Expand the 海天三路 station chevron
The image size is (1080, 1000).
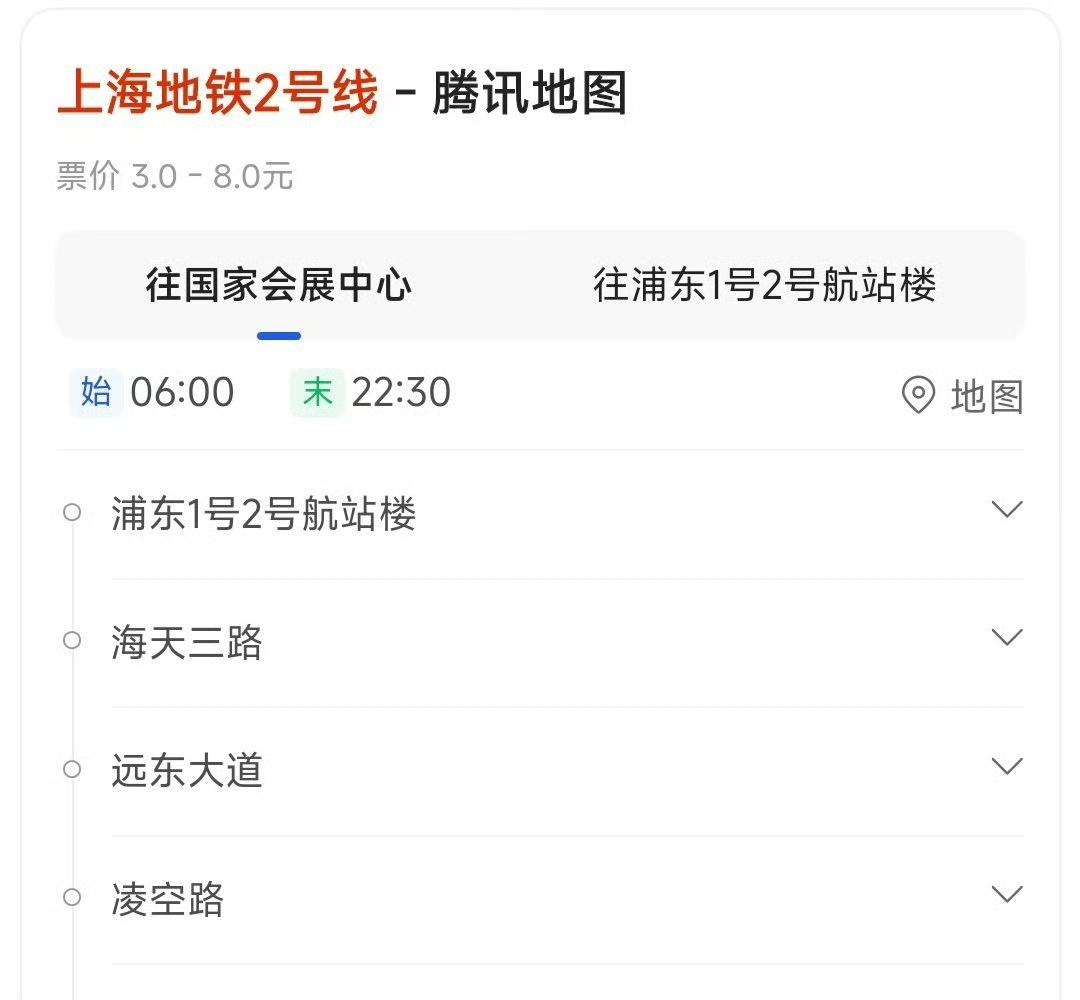pyautogui.click(x=1007, y=638)
